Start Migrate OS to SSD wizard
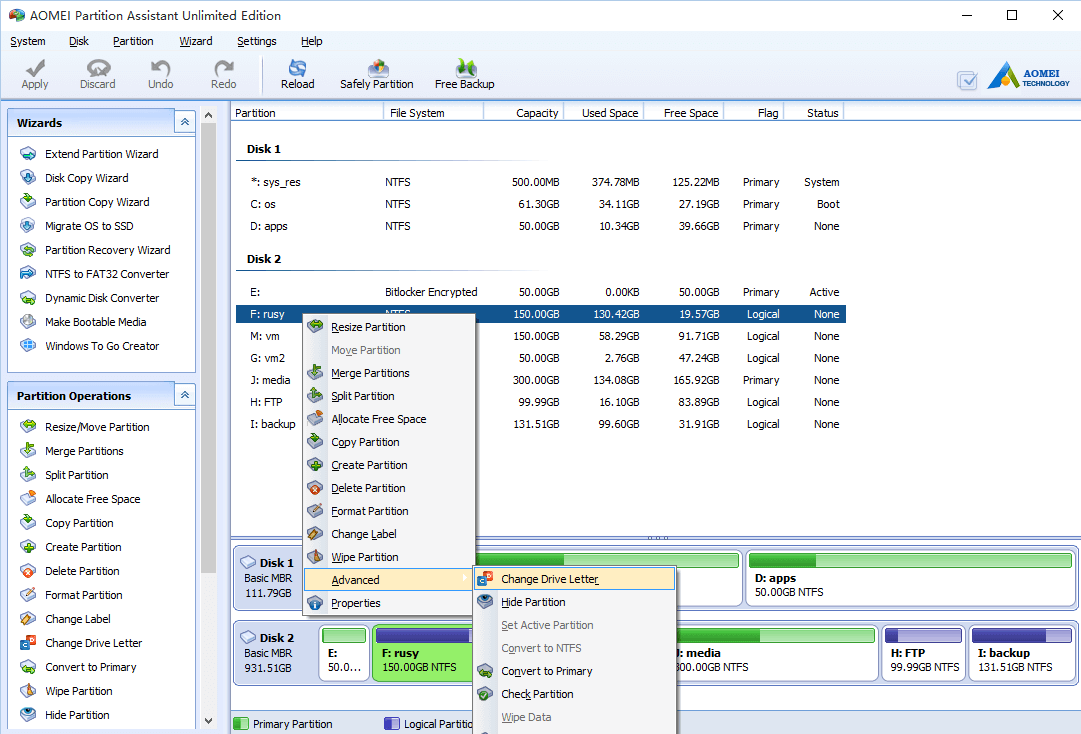Screen dimensions: 1081x734 click(89, 226)
